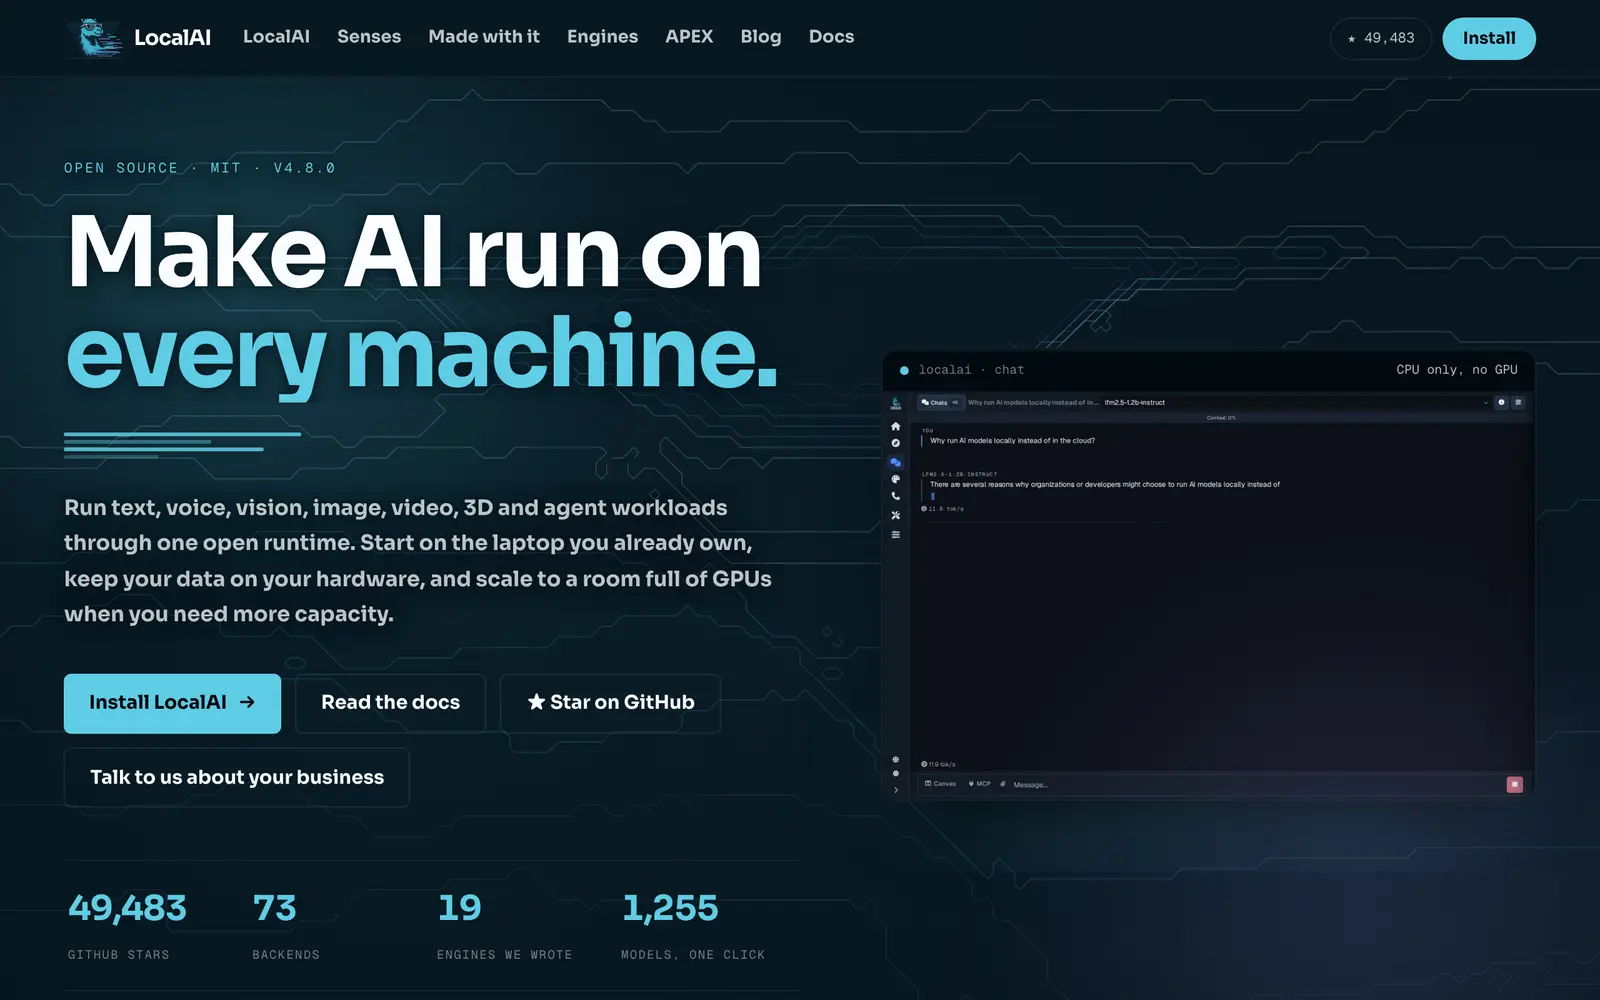Open the Home icon in the chat demo sidebar
The width and height of the screenshot is (1600, 1000).
[895, 426]
